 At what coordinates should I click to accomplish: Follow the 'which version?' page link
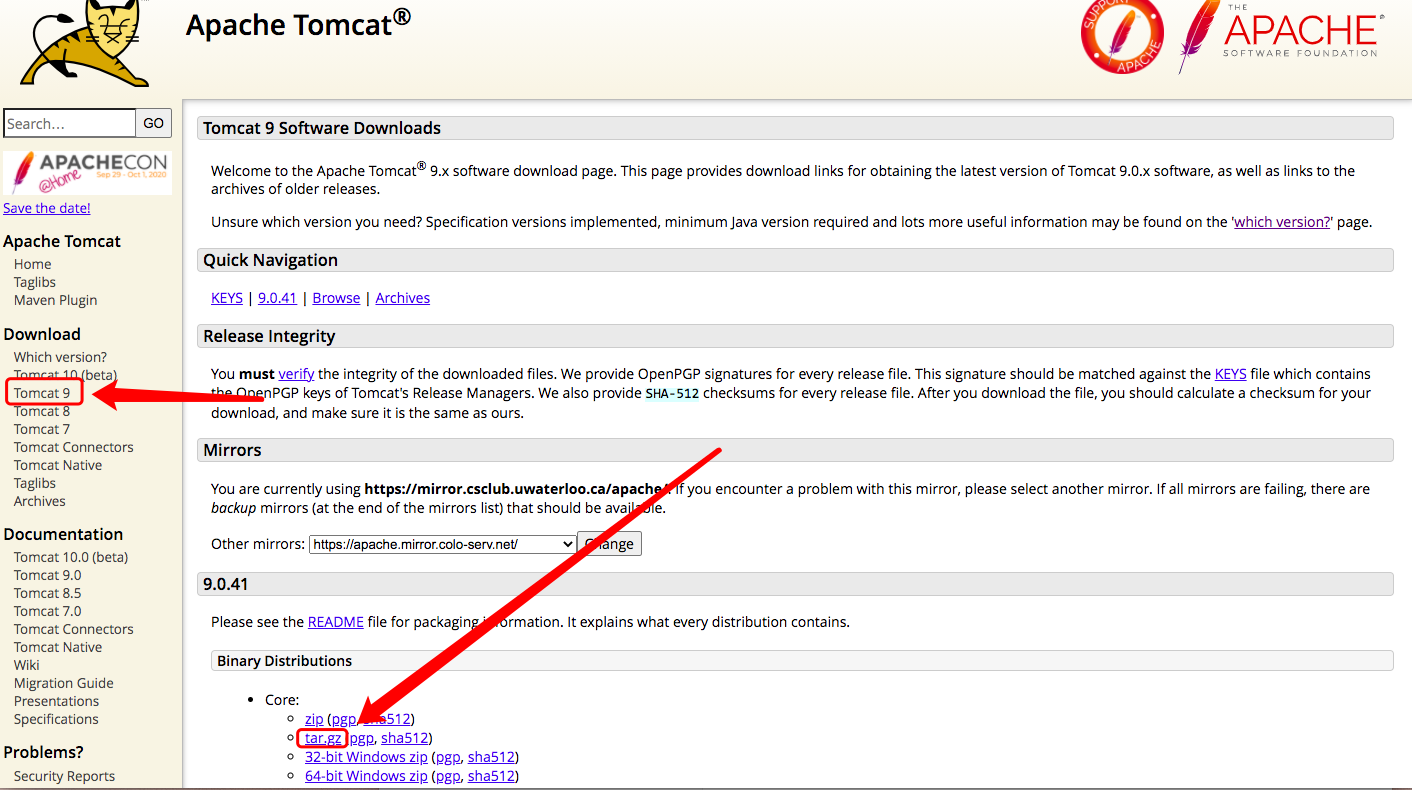(1282, 222)
